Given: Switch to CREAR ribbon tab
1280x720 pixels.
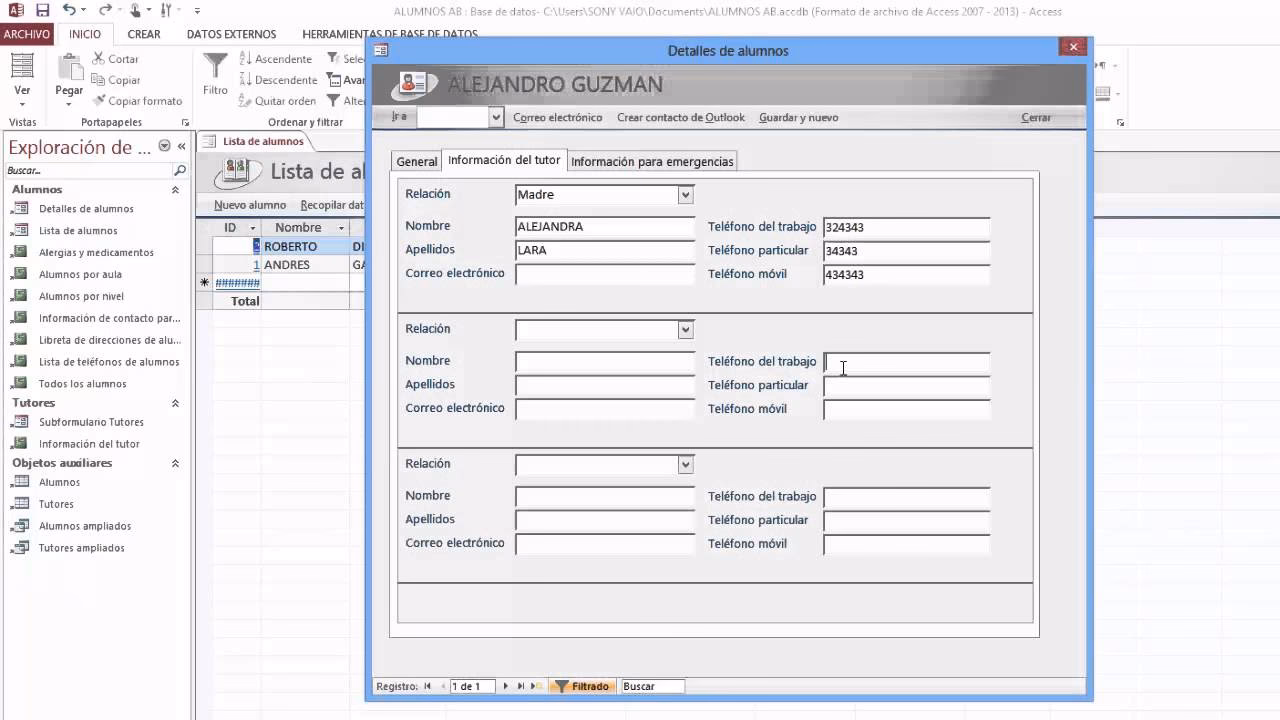Looking at the screenshot, I should (144, 34).
